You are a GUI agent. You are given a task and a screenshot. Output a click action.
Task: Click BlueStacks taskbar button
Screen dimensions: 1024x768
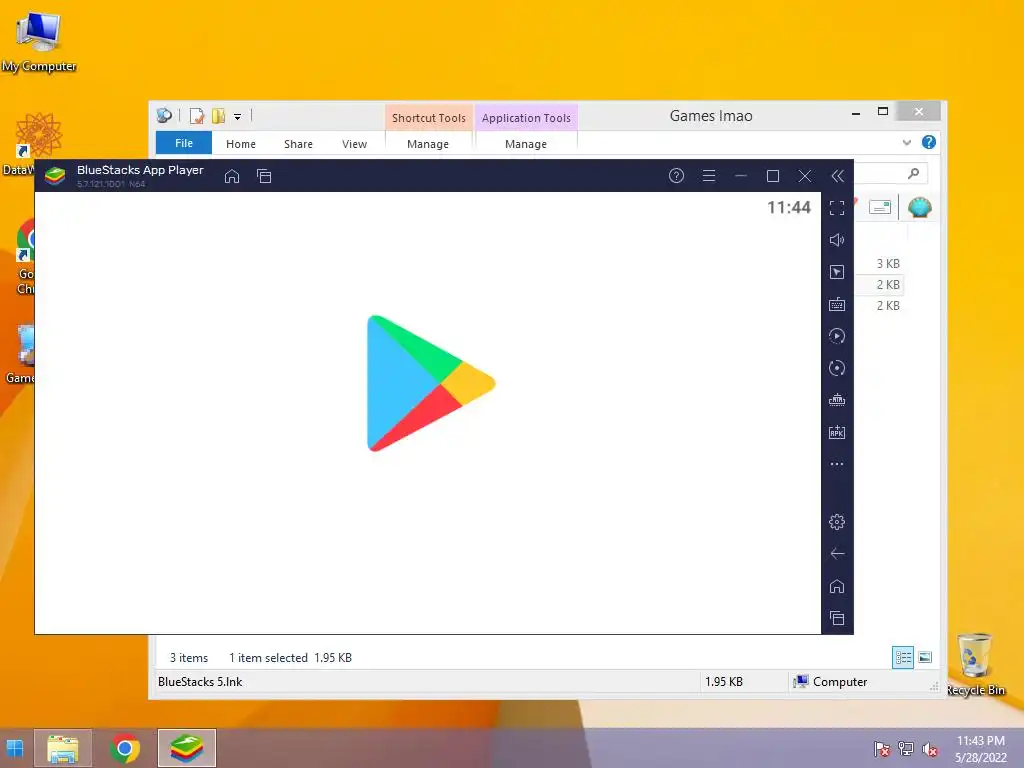[187, 748]
